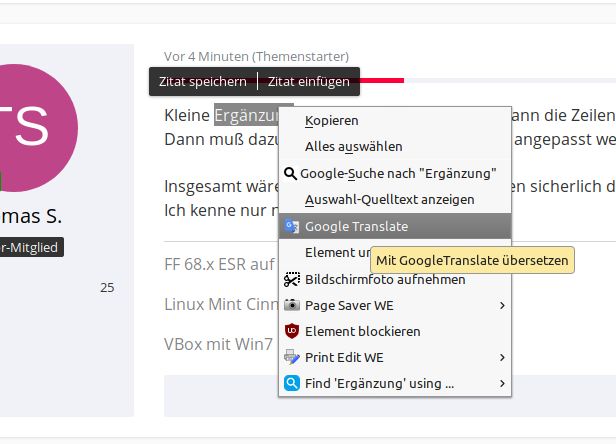Click the Zitat einfügen button
616x444 pixels.
point(308,81)
